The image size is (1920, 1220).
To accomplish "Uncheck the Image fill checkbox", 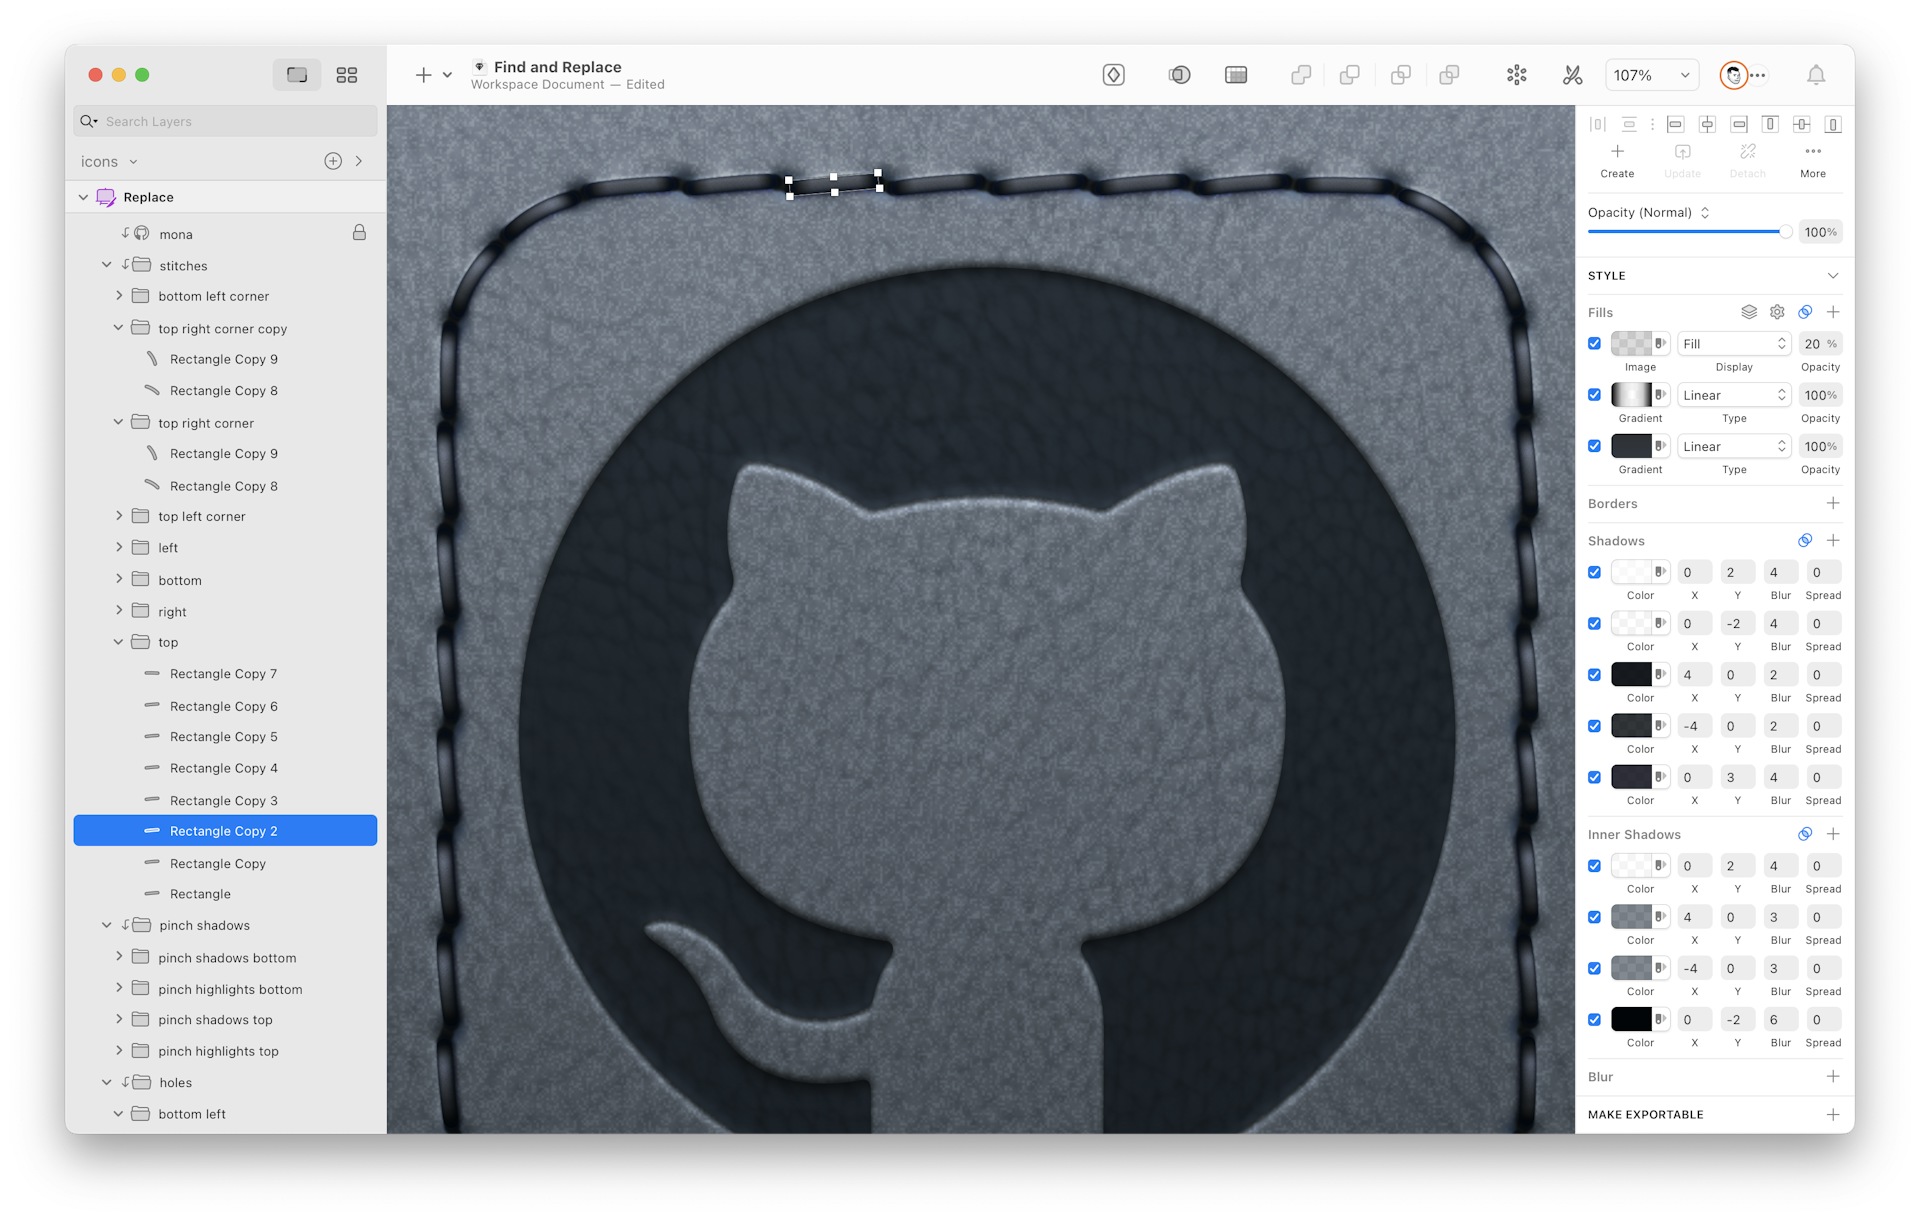I will (1595, 343).
